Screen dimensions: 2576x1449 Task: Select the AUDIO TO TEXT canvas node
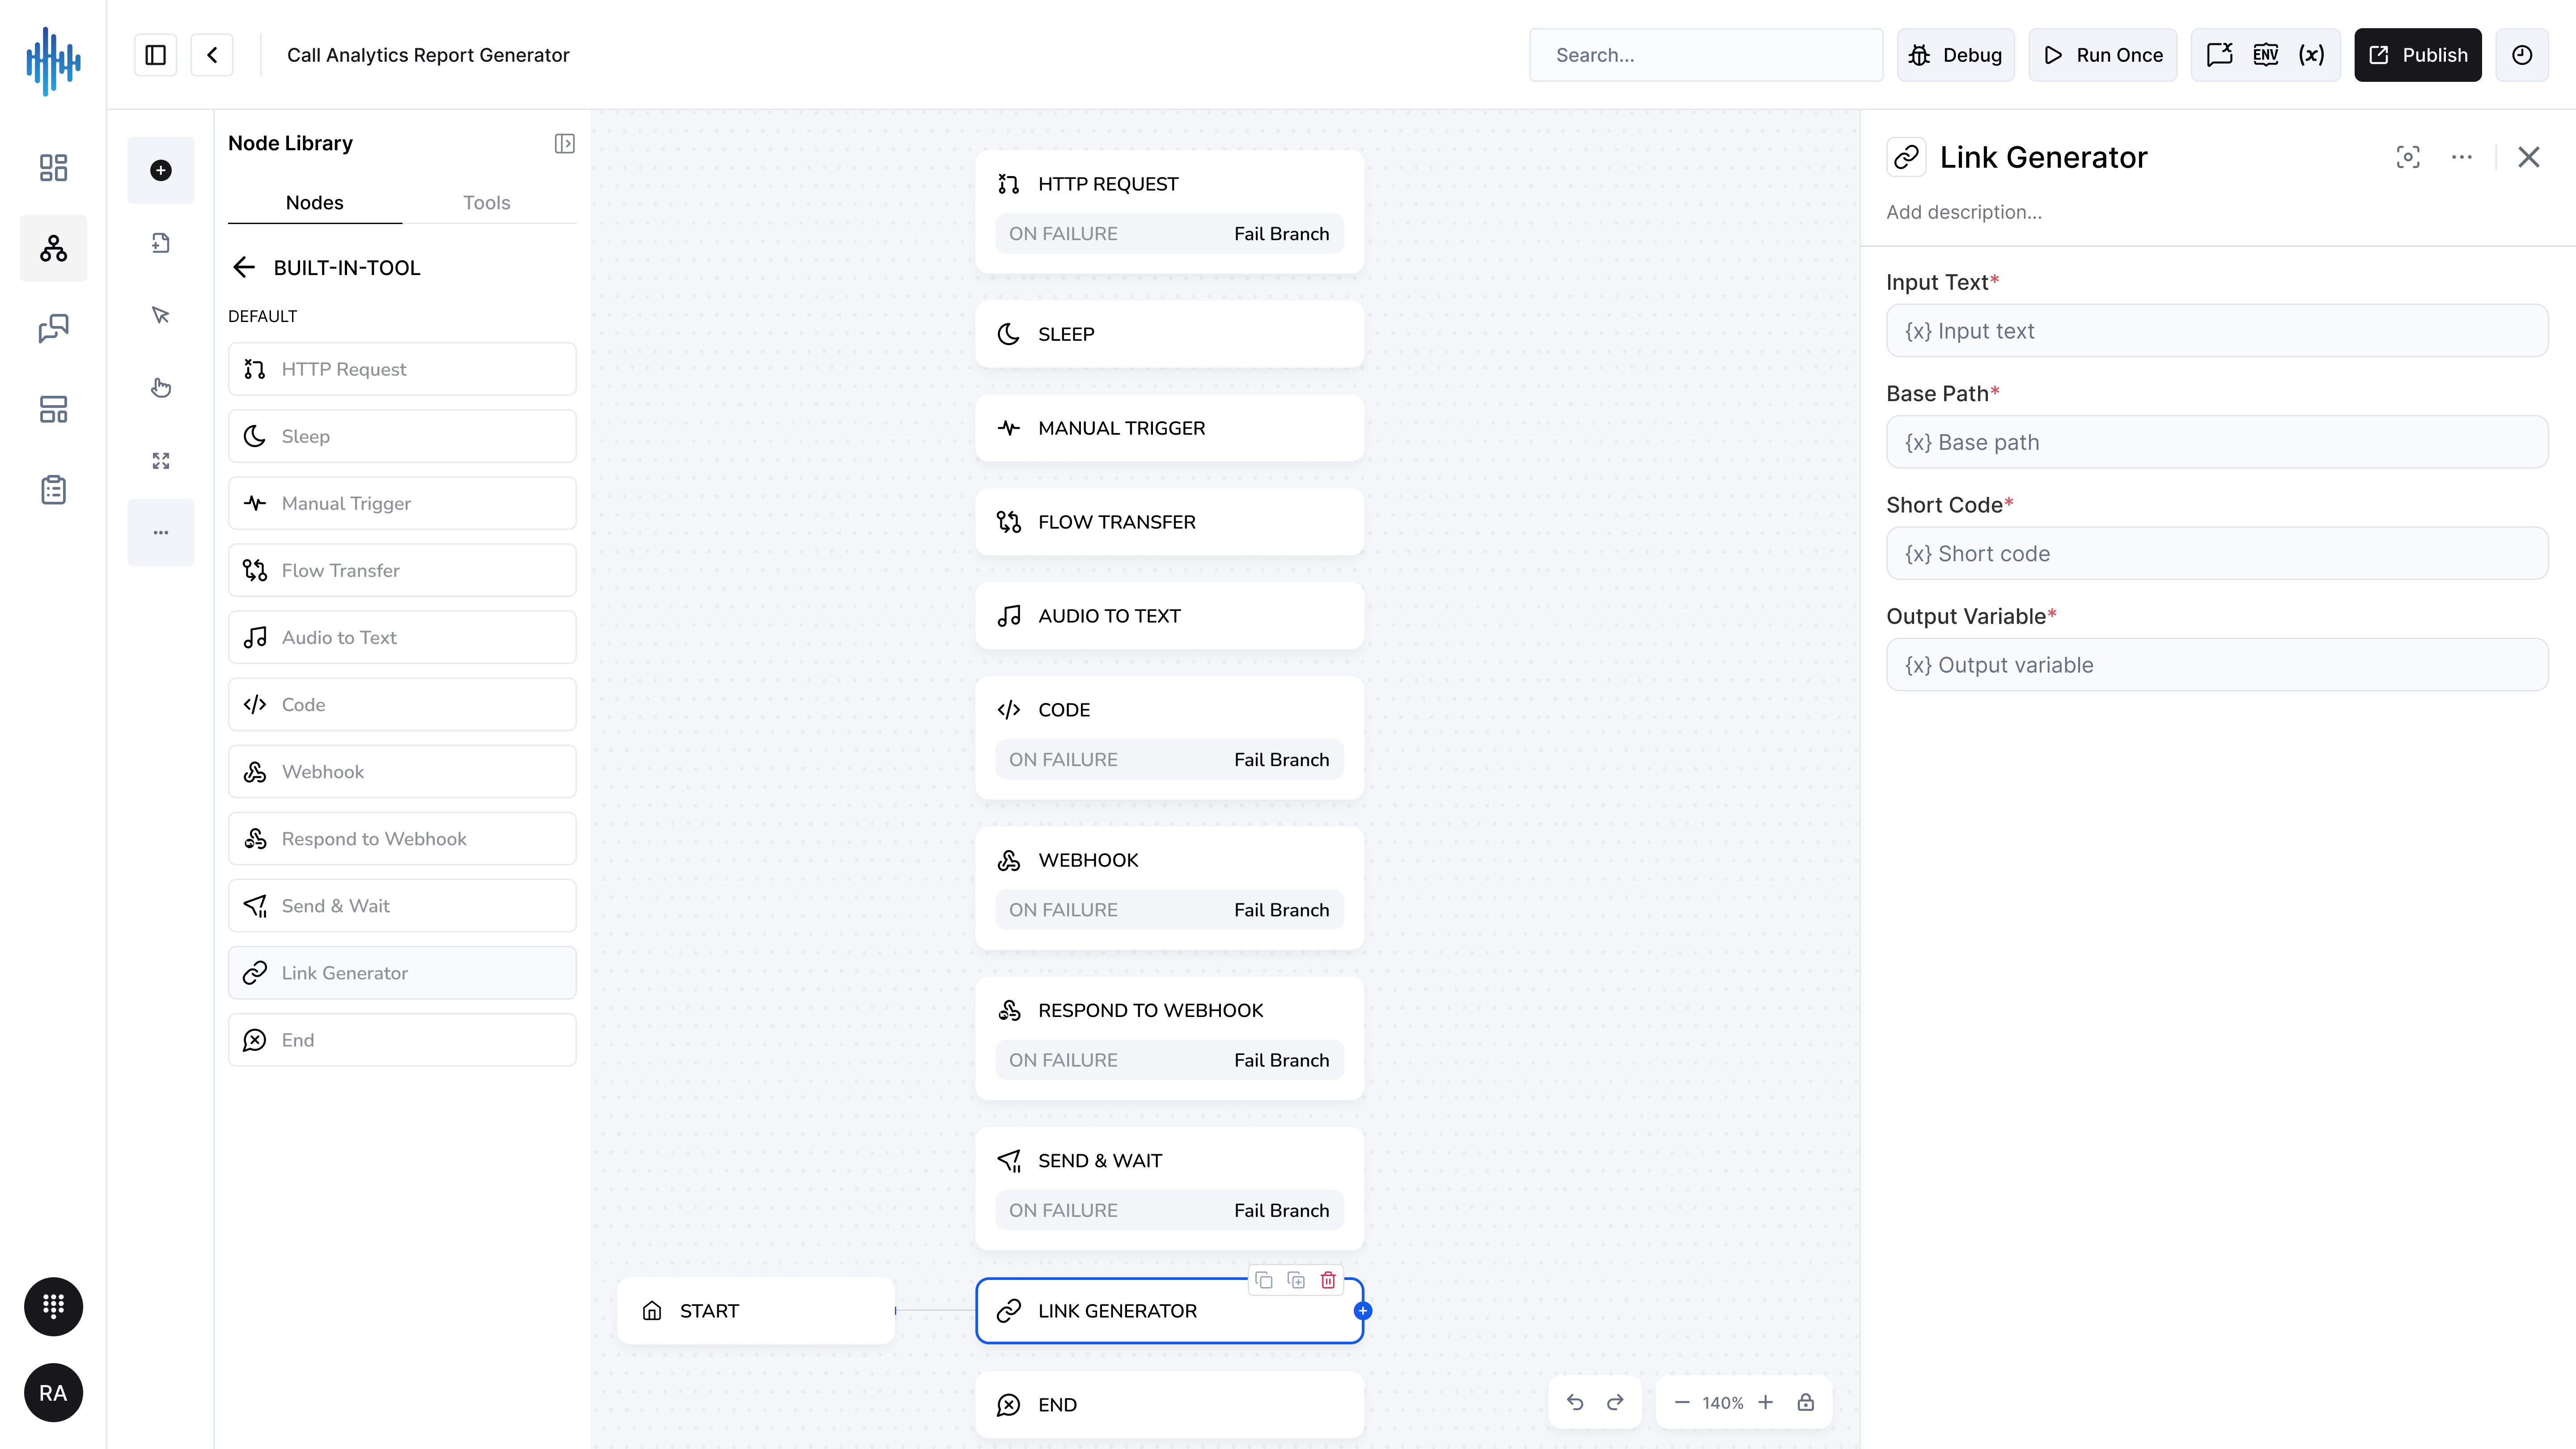click(x=1169, y=616)
